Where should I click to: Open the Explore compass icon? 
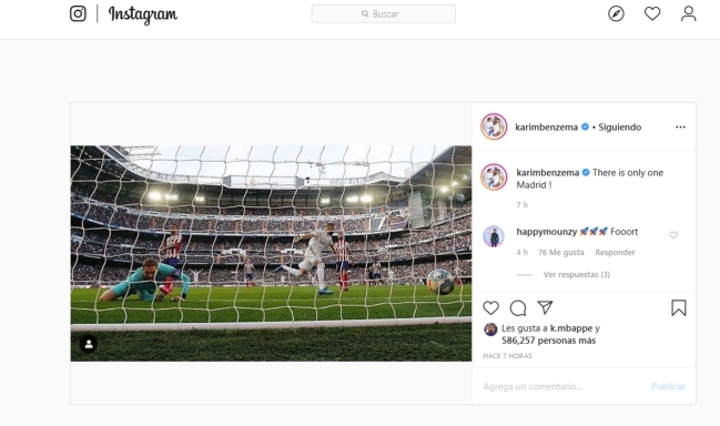click(616, 14)
